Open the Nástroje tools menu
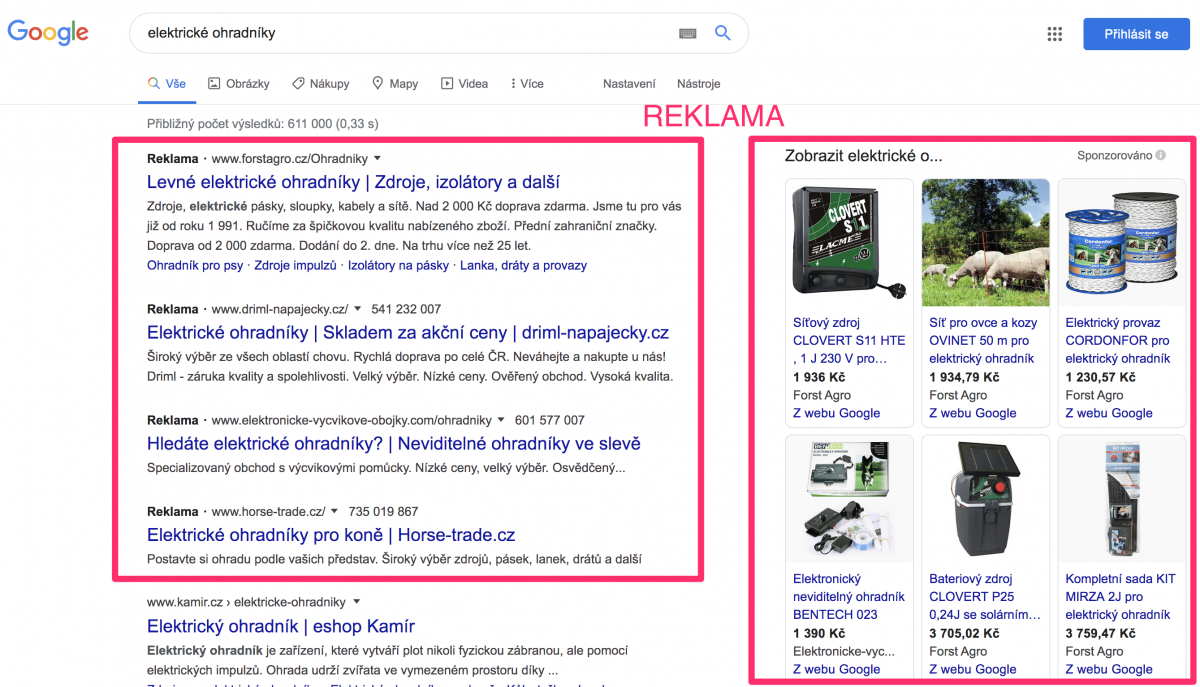The width and height of the screenshot is (1200, 687). tap(698, 84)
